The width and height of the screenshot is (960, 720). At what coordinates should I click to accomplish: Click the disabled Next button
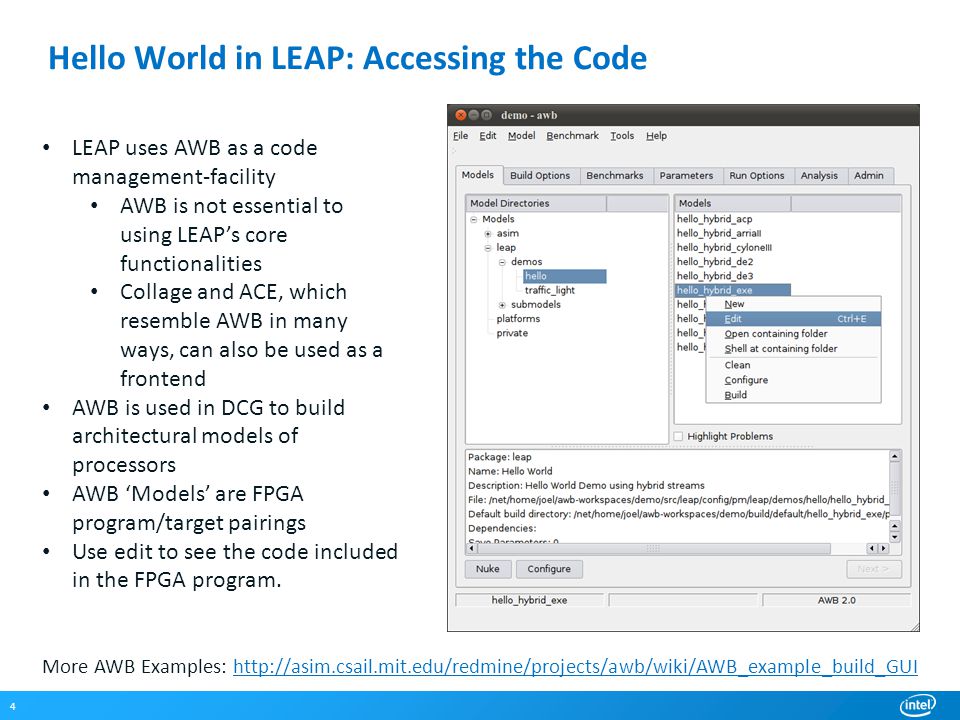pos(874,569)
